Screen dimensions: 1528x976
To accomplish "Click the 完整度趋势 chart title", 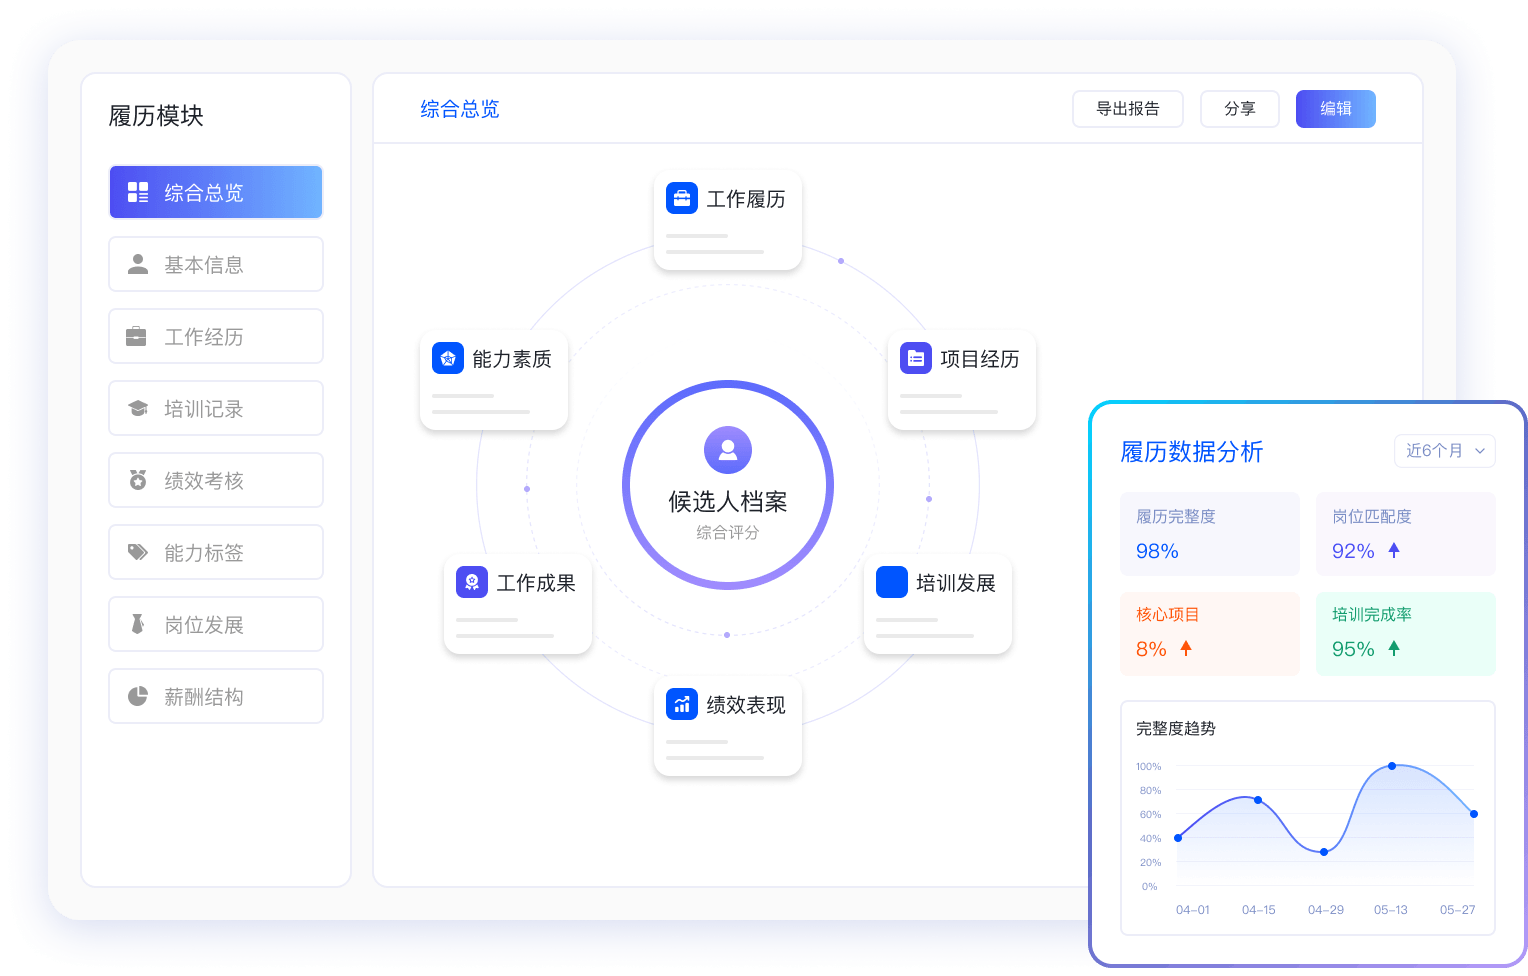I will tap(1176, 728).
